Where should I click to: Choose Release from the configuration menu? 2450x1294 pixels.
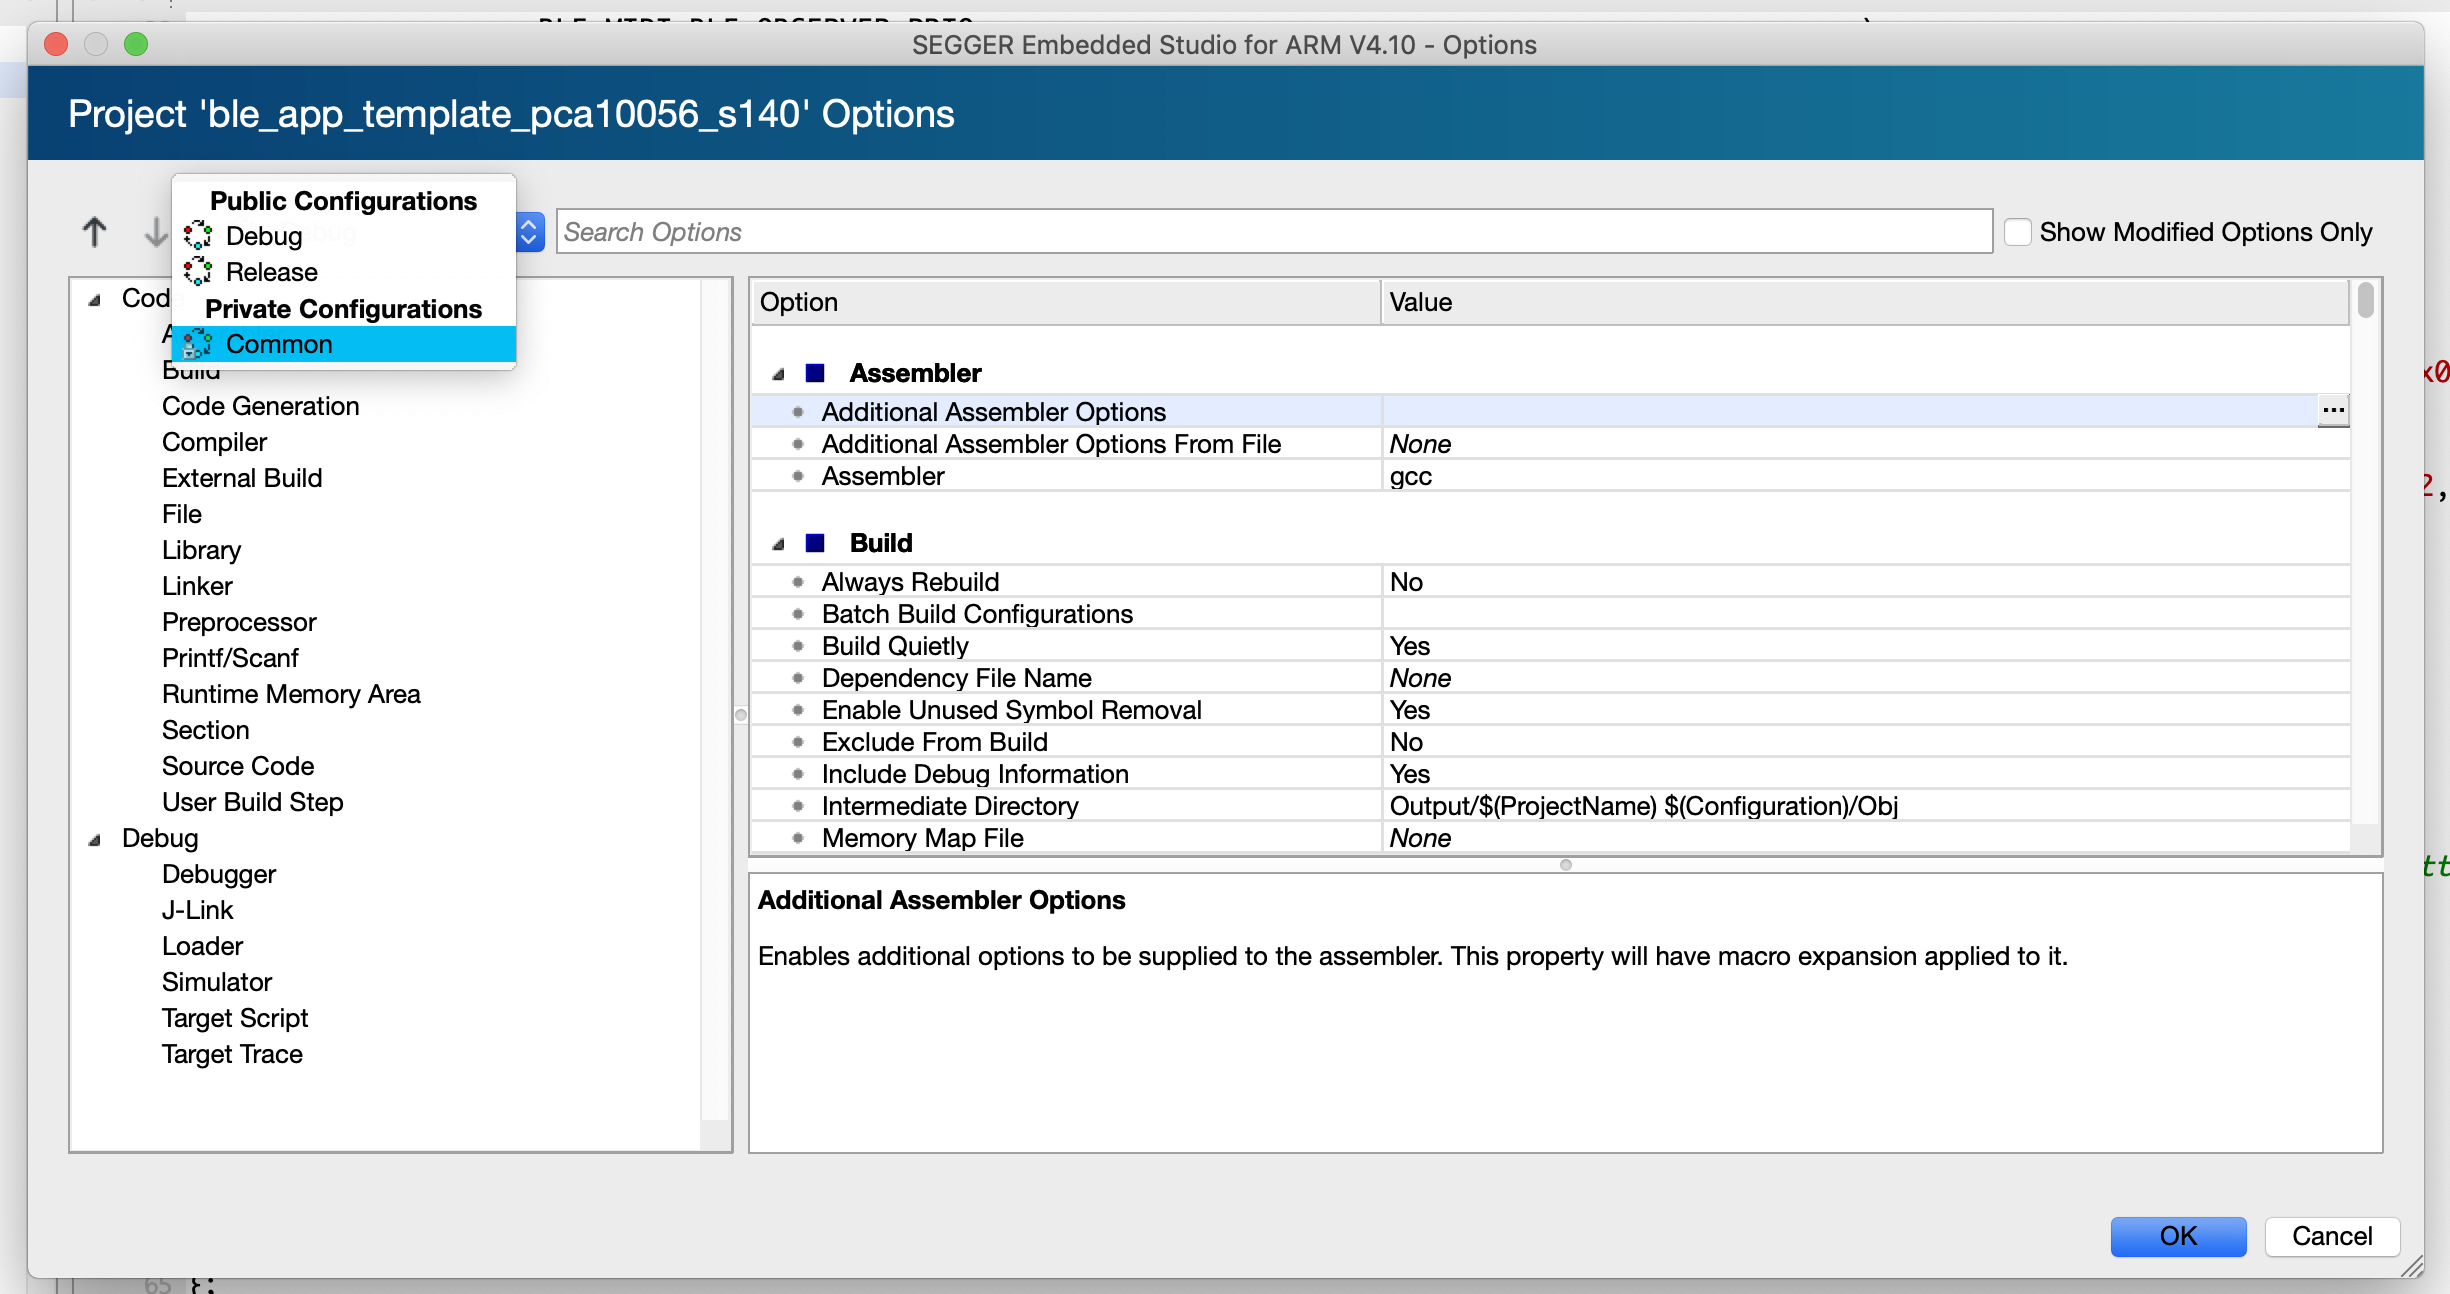[x=272, y=272]
